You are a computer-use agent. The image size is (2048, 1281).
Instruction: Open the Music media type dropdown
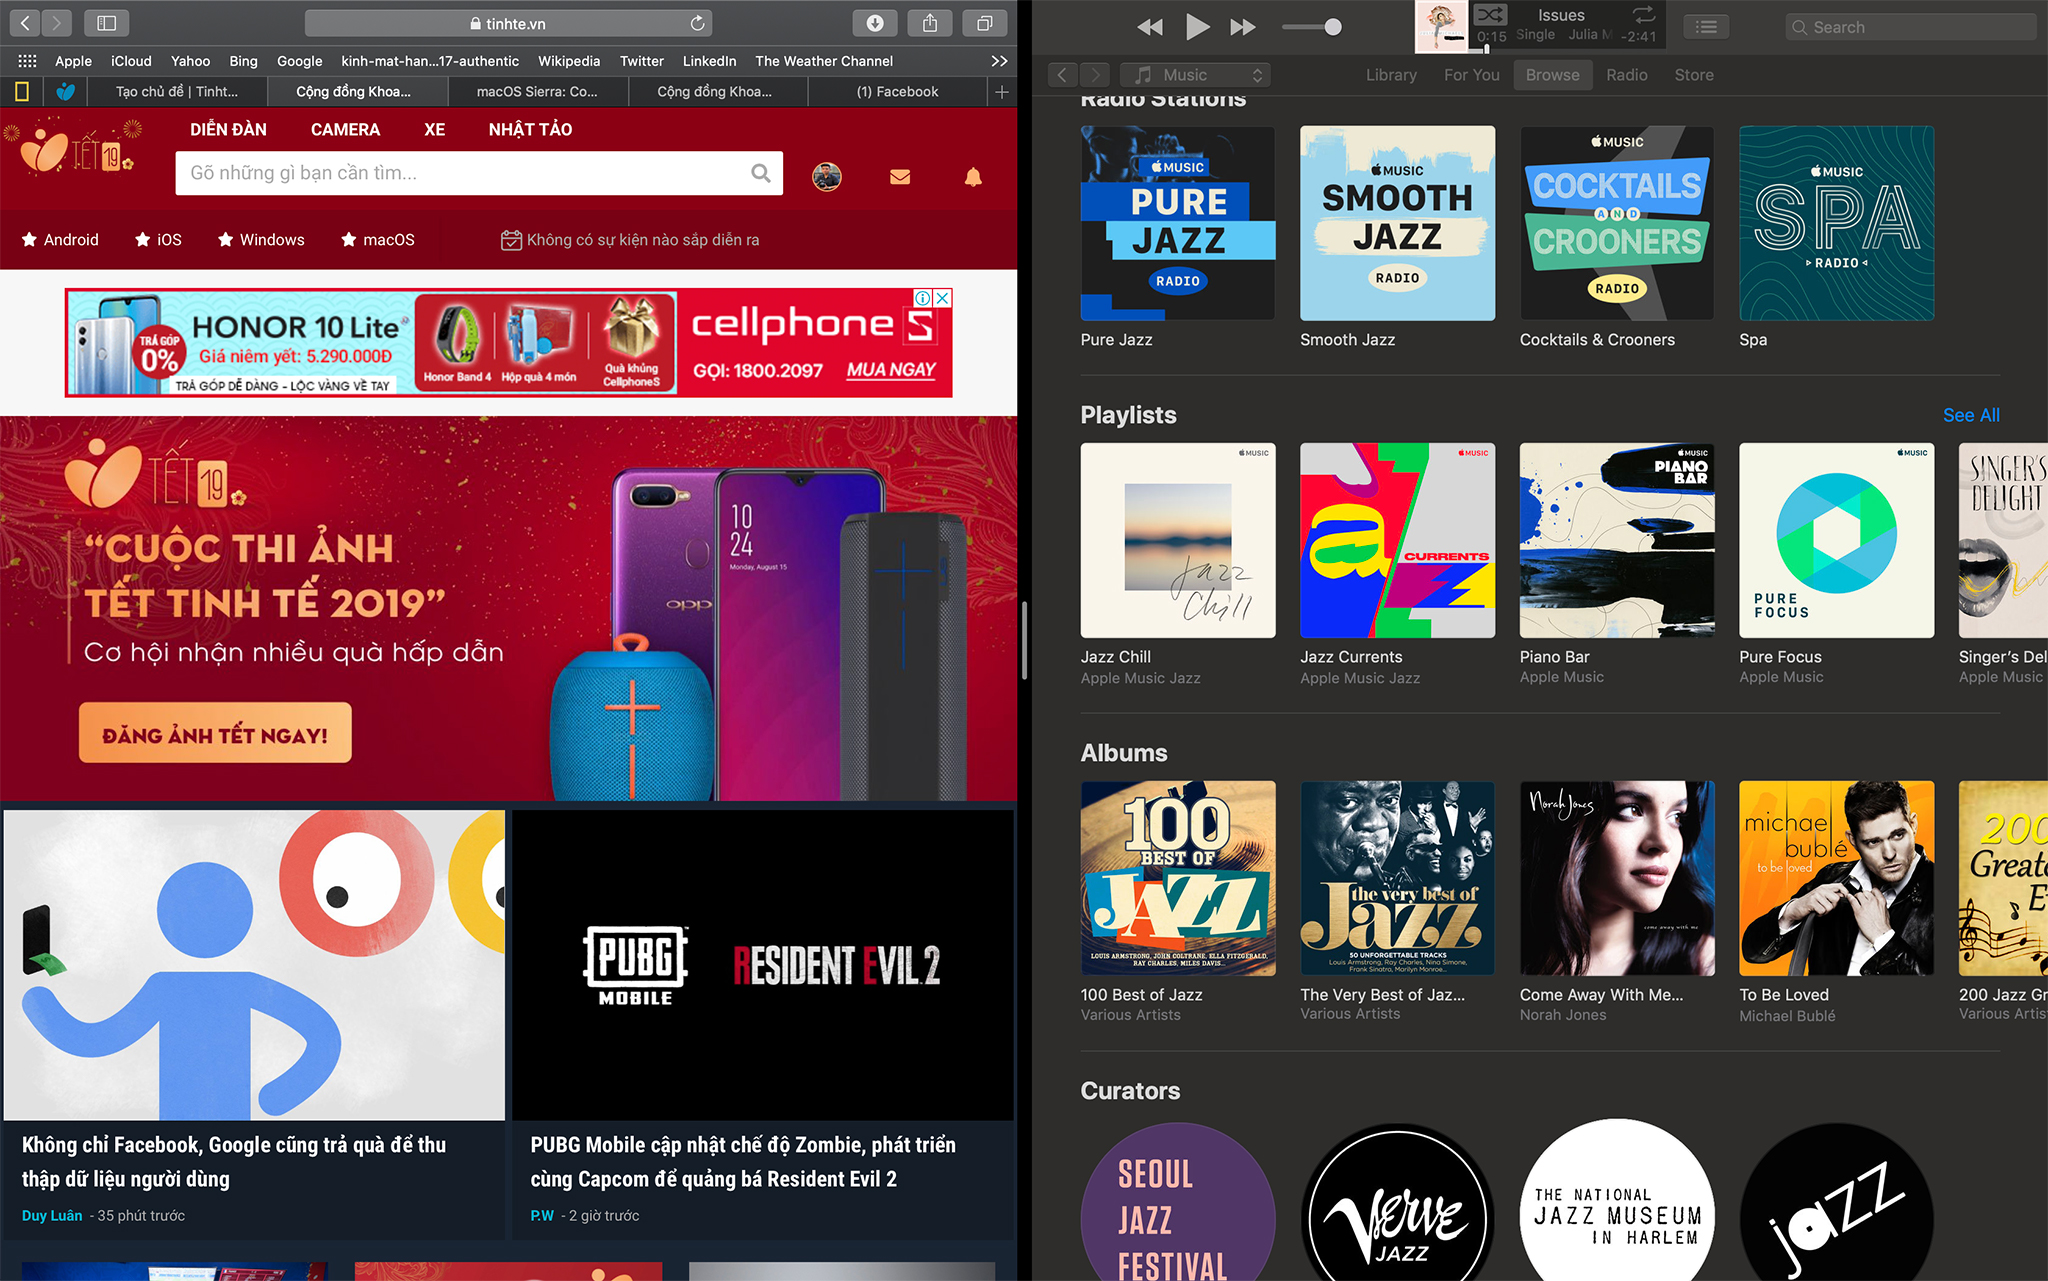(x=1195, y=75)
